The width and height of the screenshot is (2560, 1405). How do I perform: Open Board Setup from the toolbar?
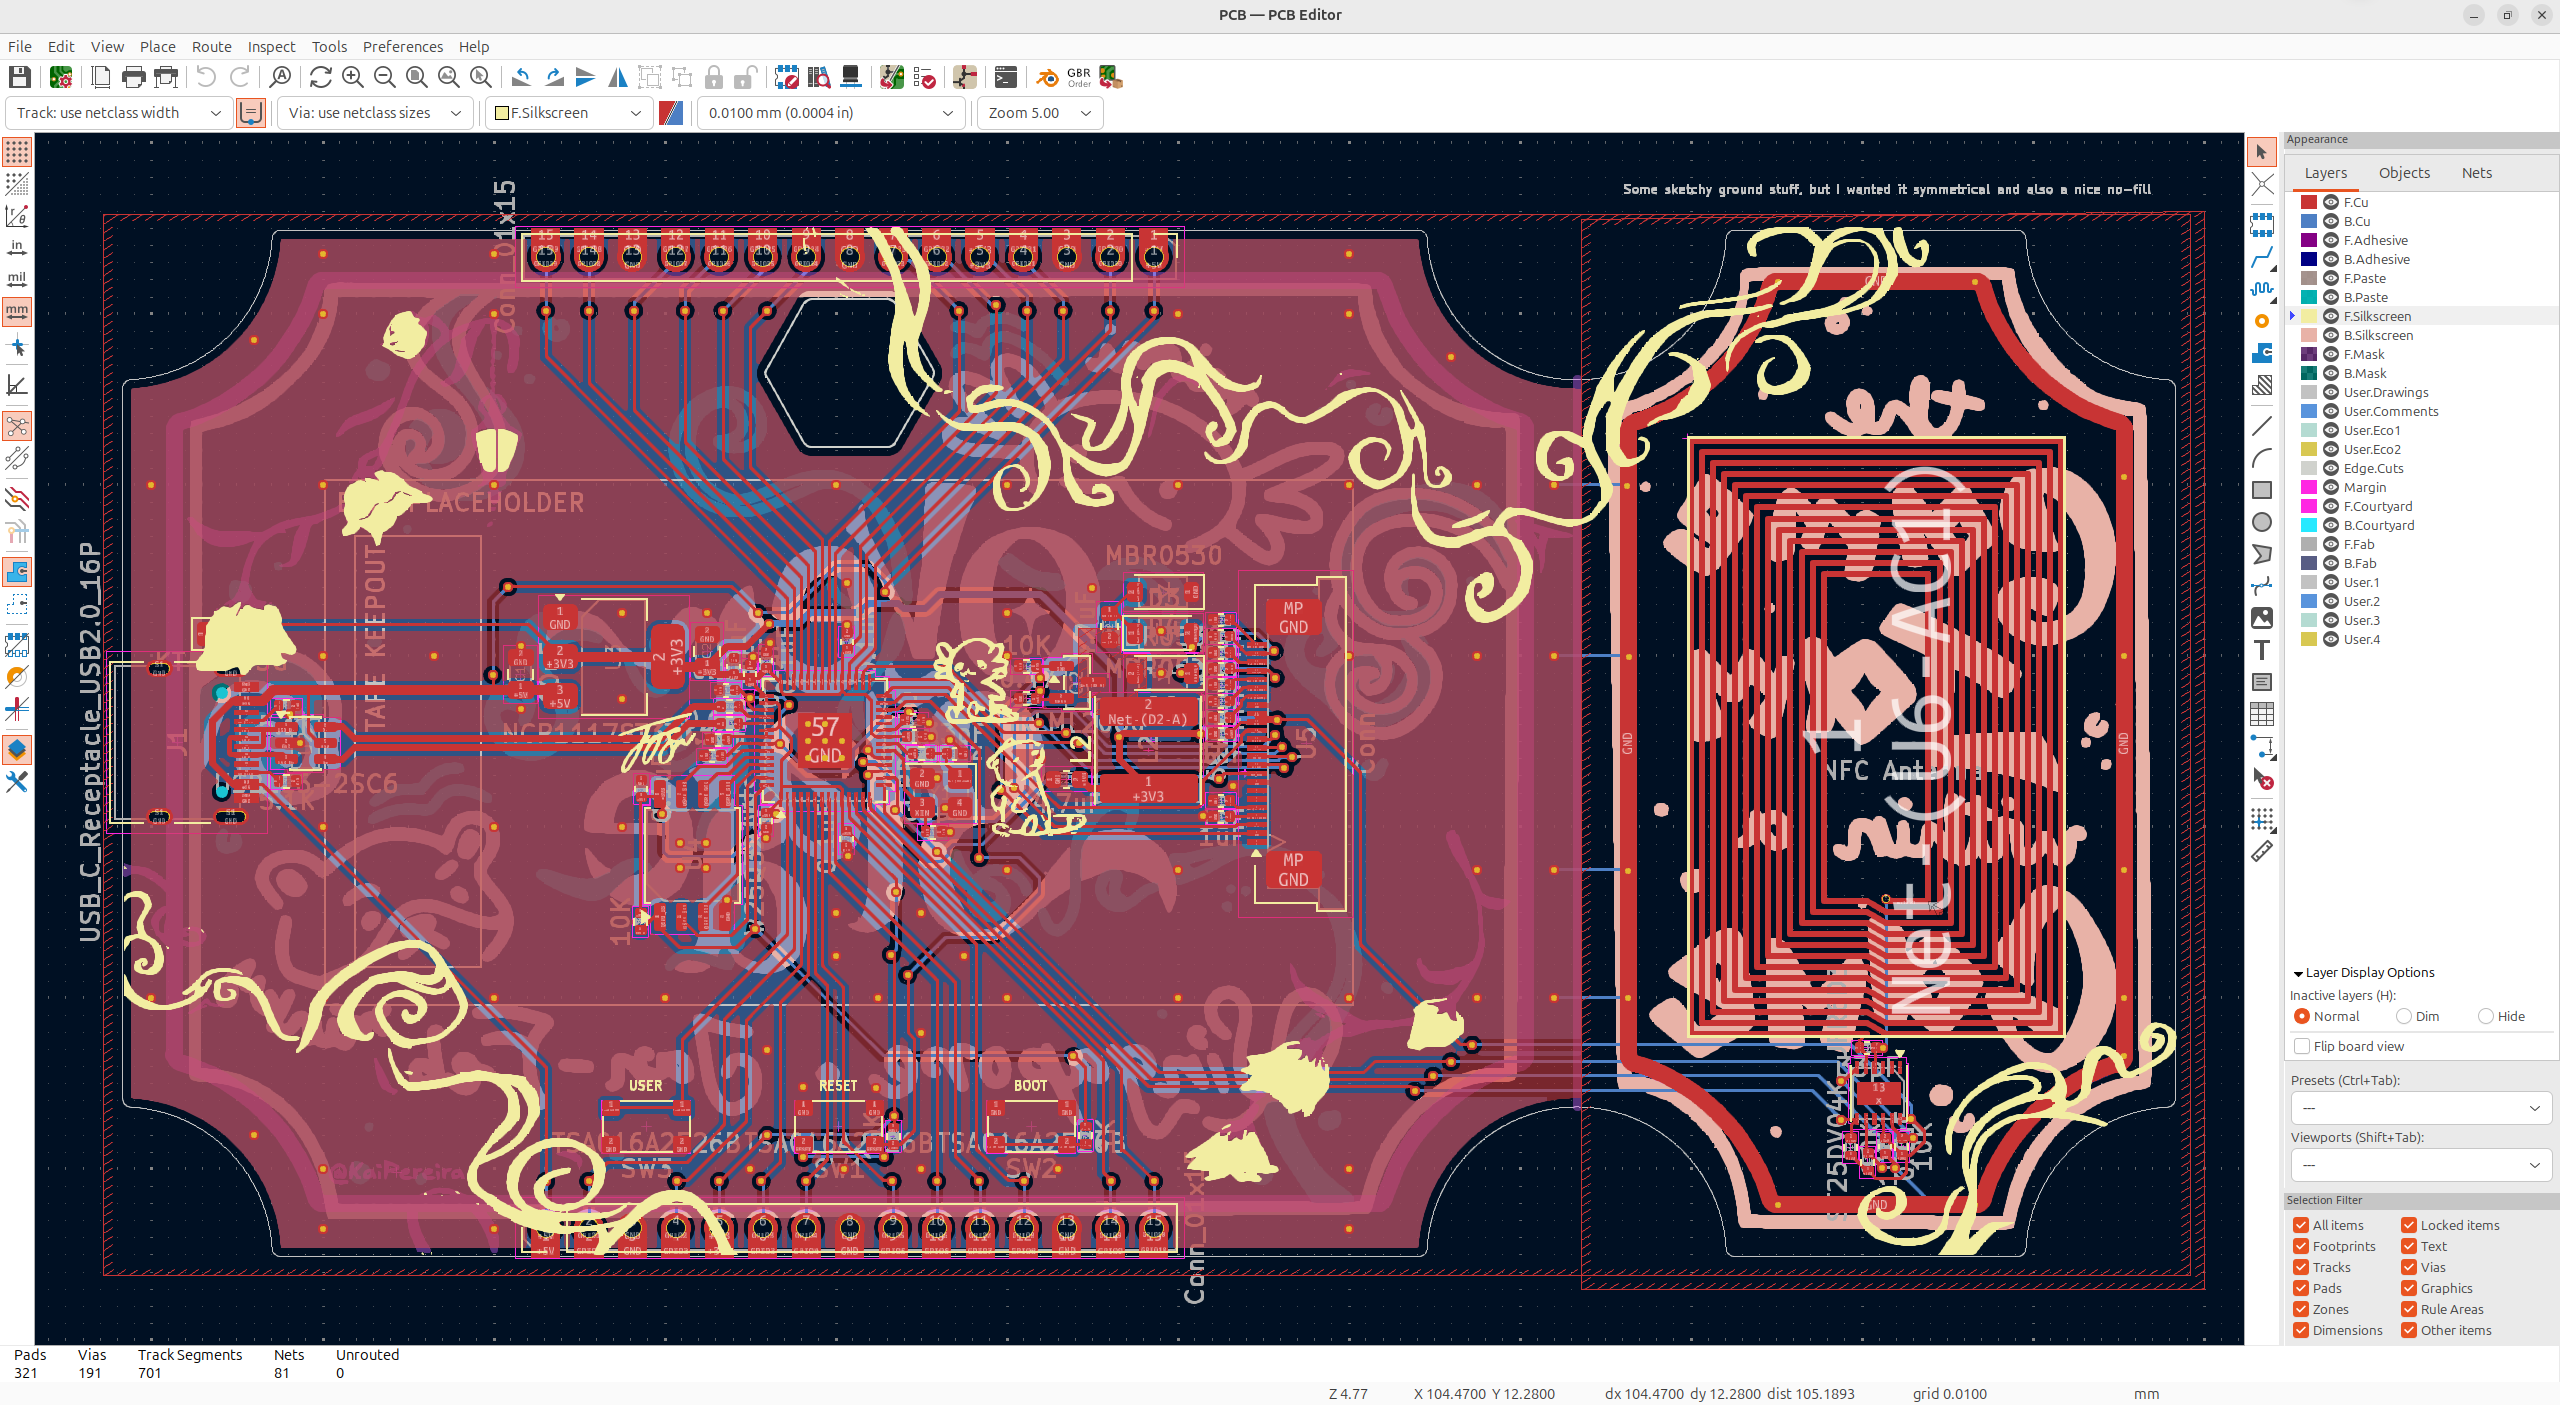(61, 77)
